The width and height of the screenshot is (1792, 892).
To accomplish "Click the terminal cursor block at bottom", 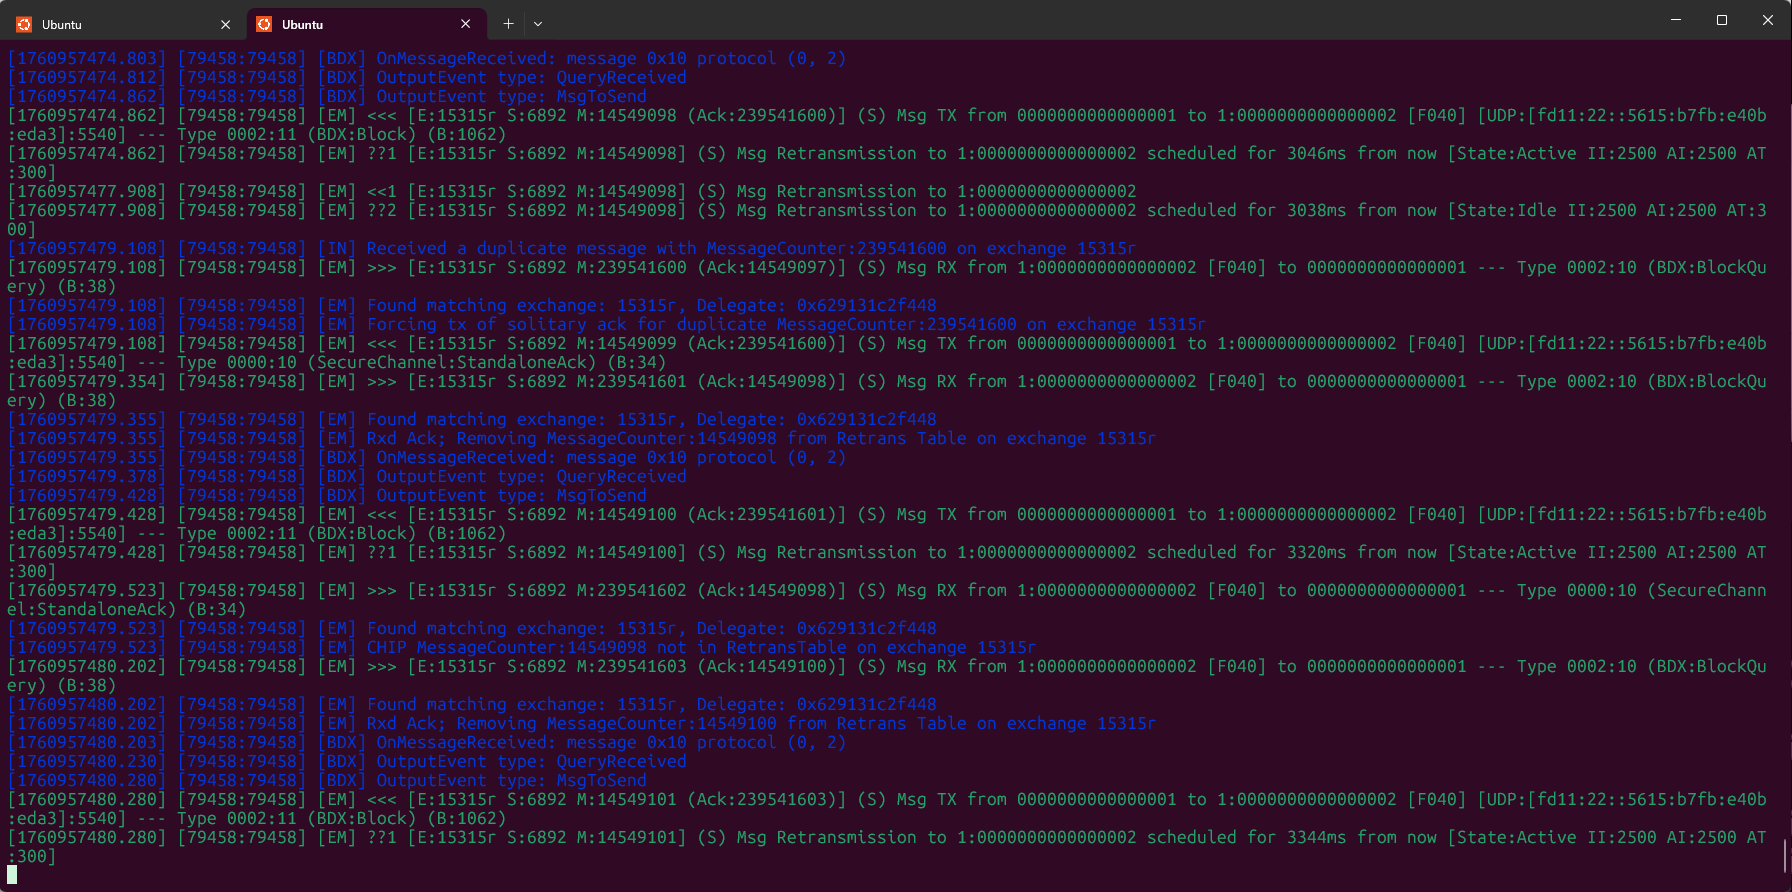I will coord(12,875).
